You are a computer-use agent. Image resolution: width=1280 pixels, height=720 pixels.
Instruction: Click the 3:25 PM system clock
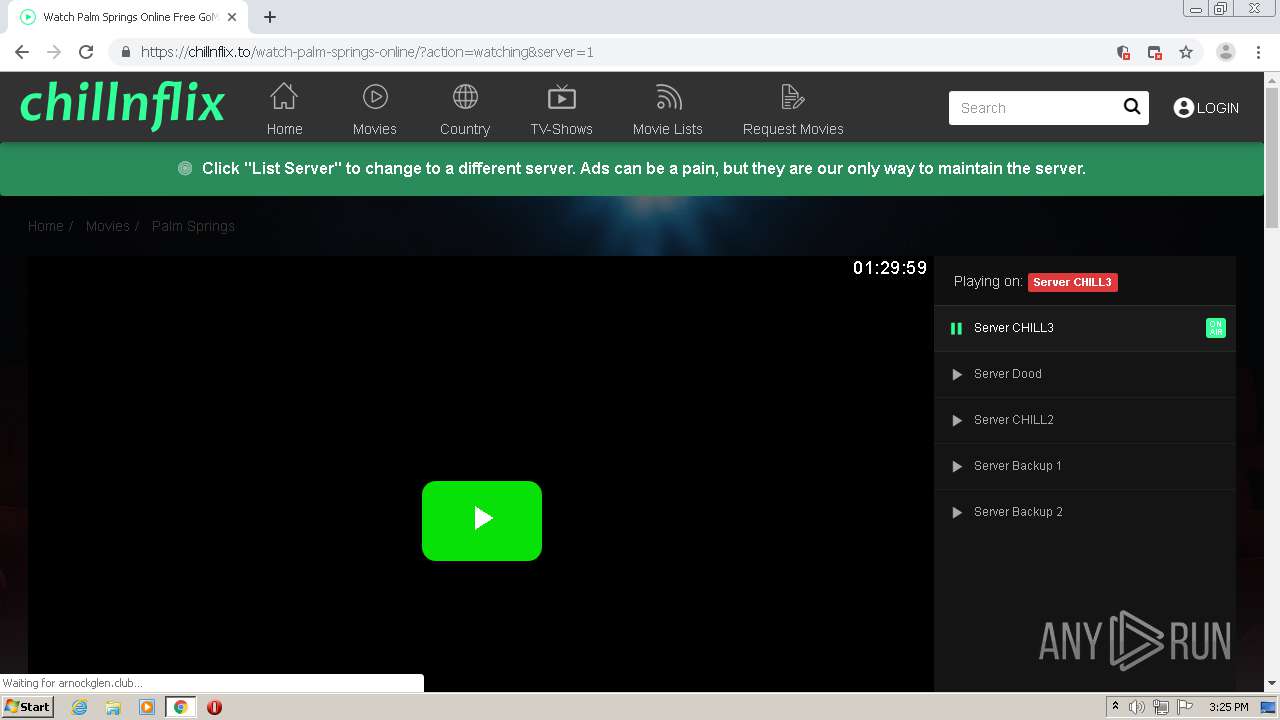[x=1228, y=707]
